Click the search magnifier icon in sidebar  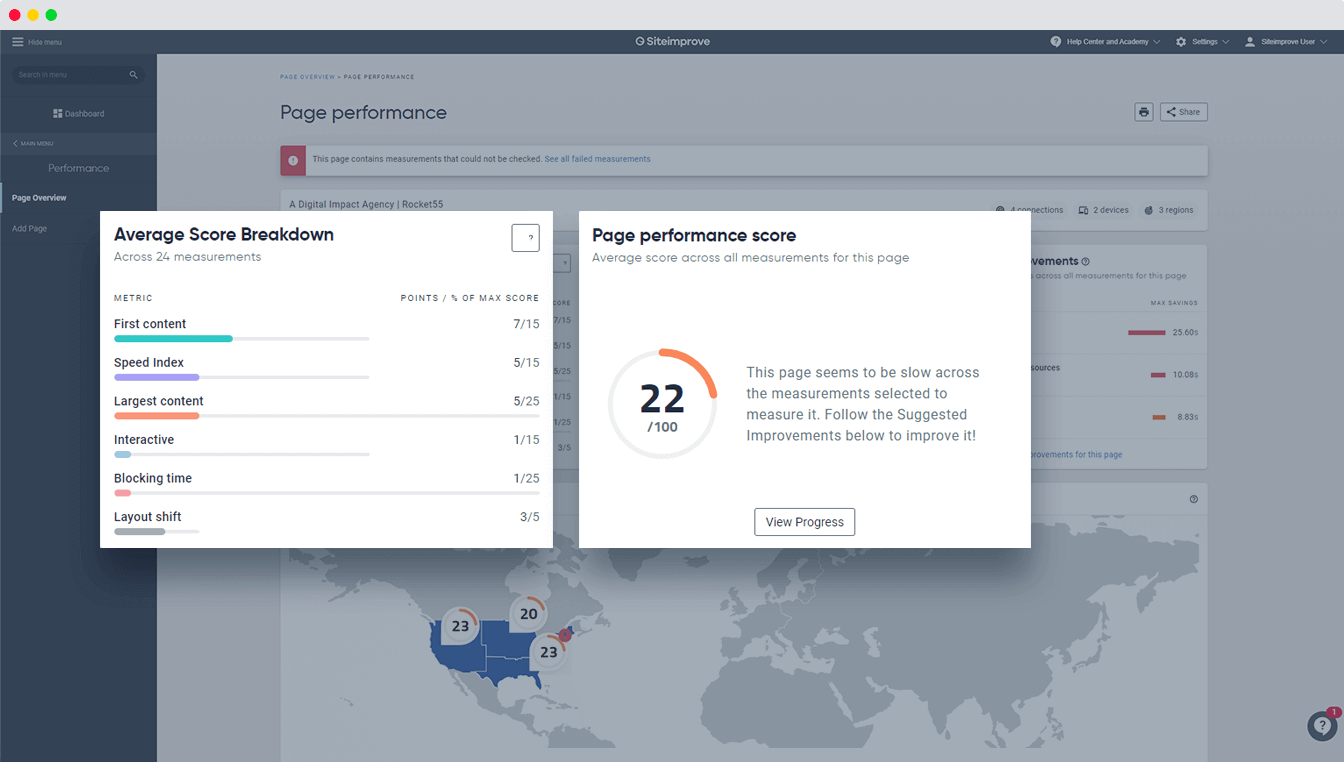point(133,75)
